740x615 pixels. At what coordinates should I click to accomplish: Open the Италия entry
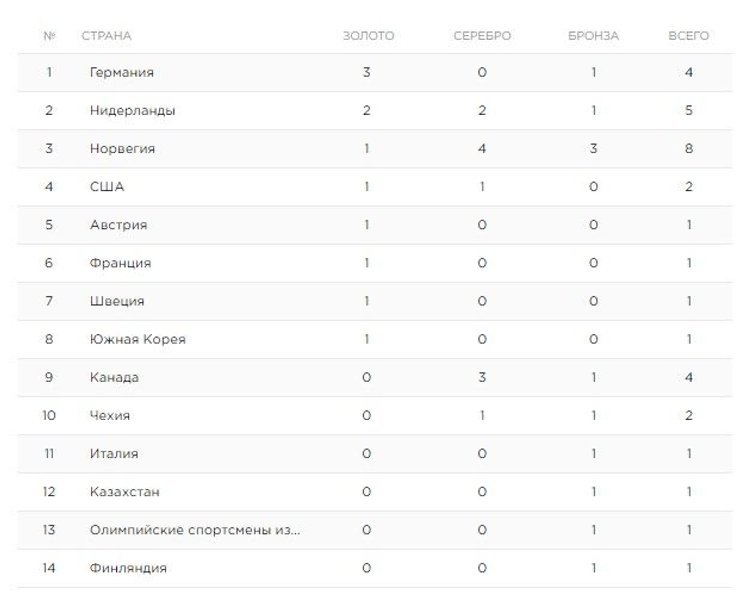114,453
